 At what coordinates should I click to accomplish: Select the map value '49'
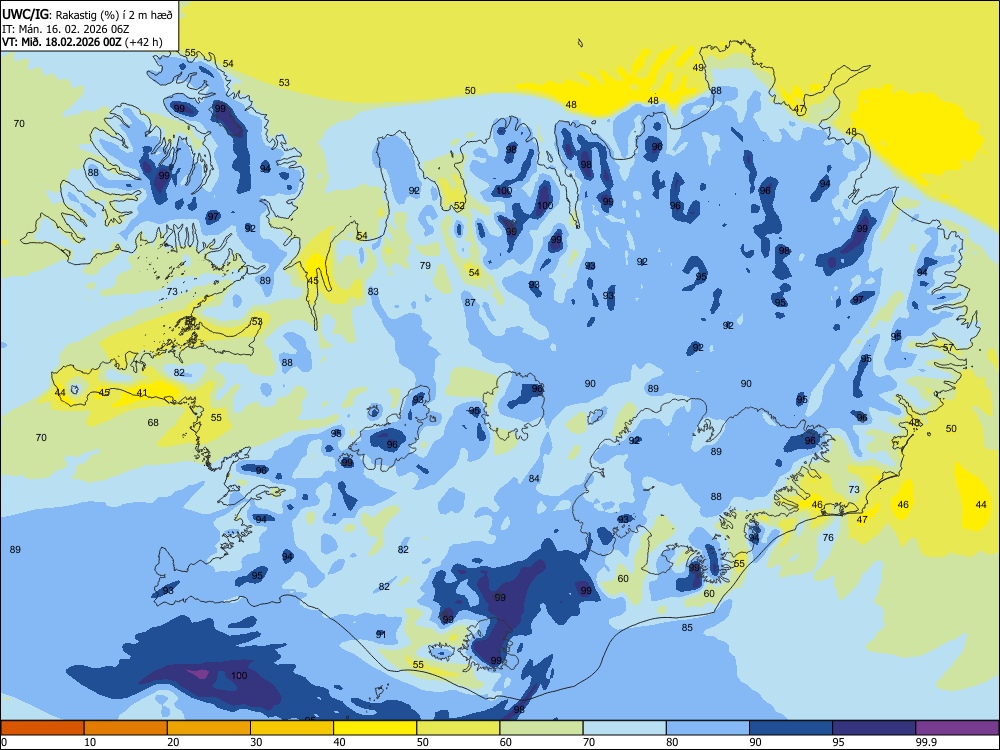pos(698,68)
